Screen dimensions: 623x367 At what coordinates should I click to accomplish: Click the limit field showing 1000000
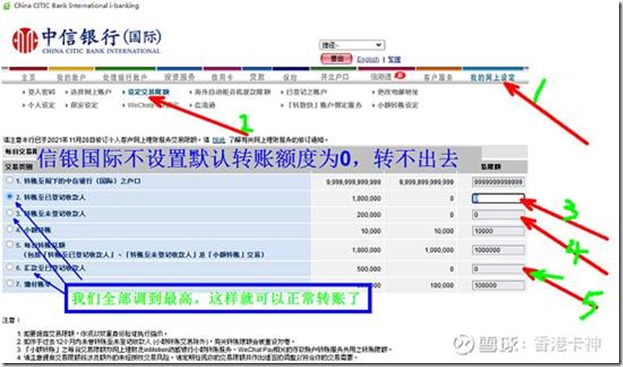pyautogui.click(x=498, y=250)
